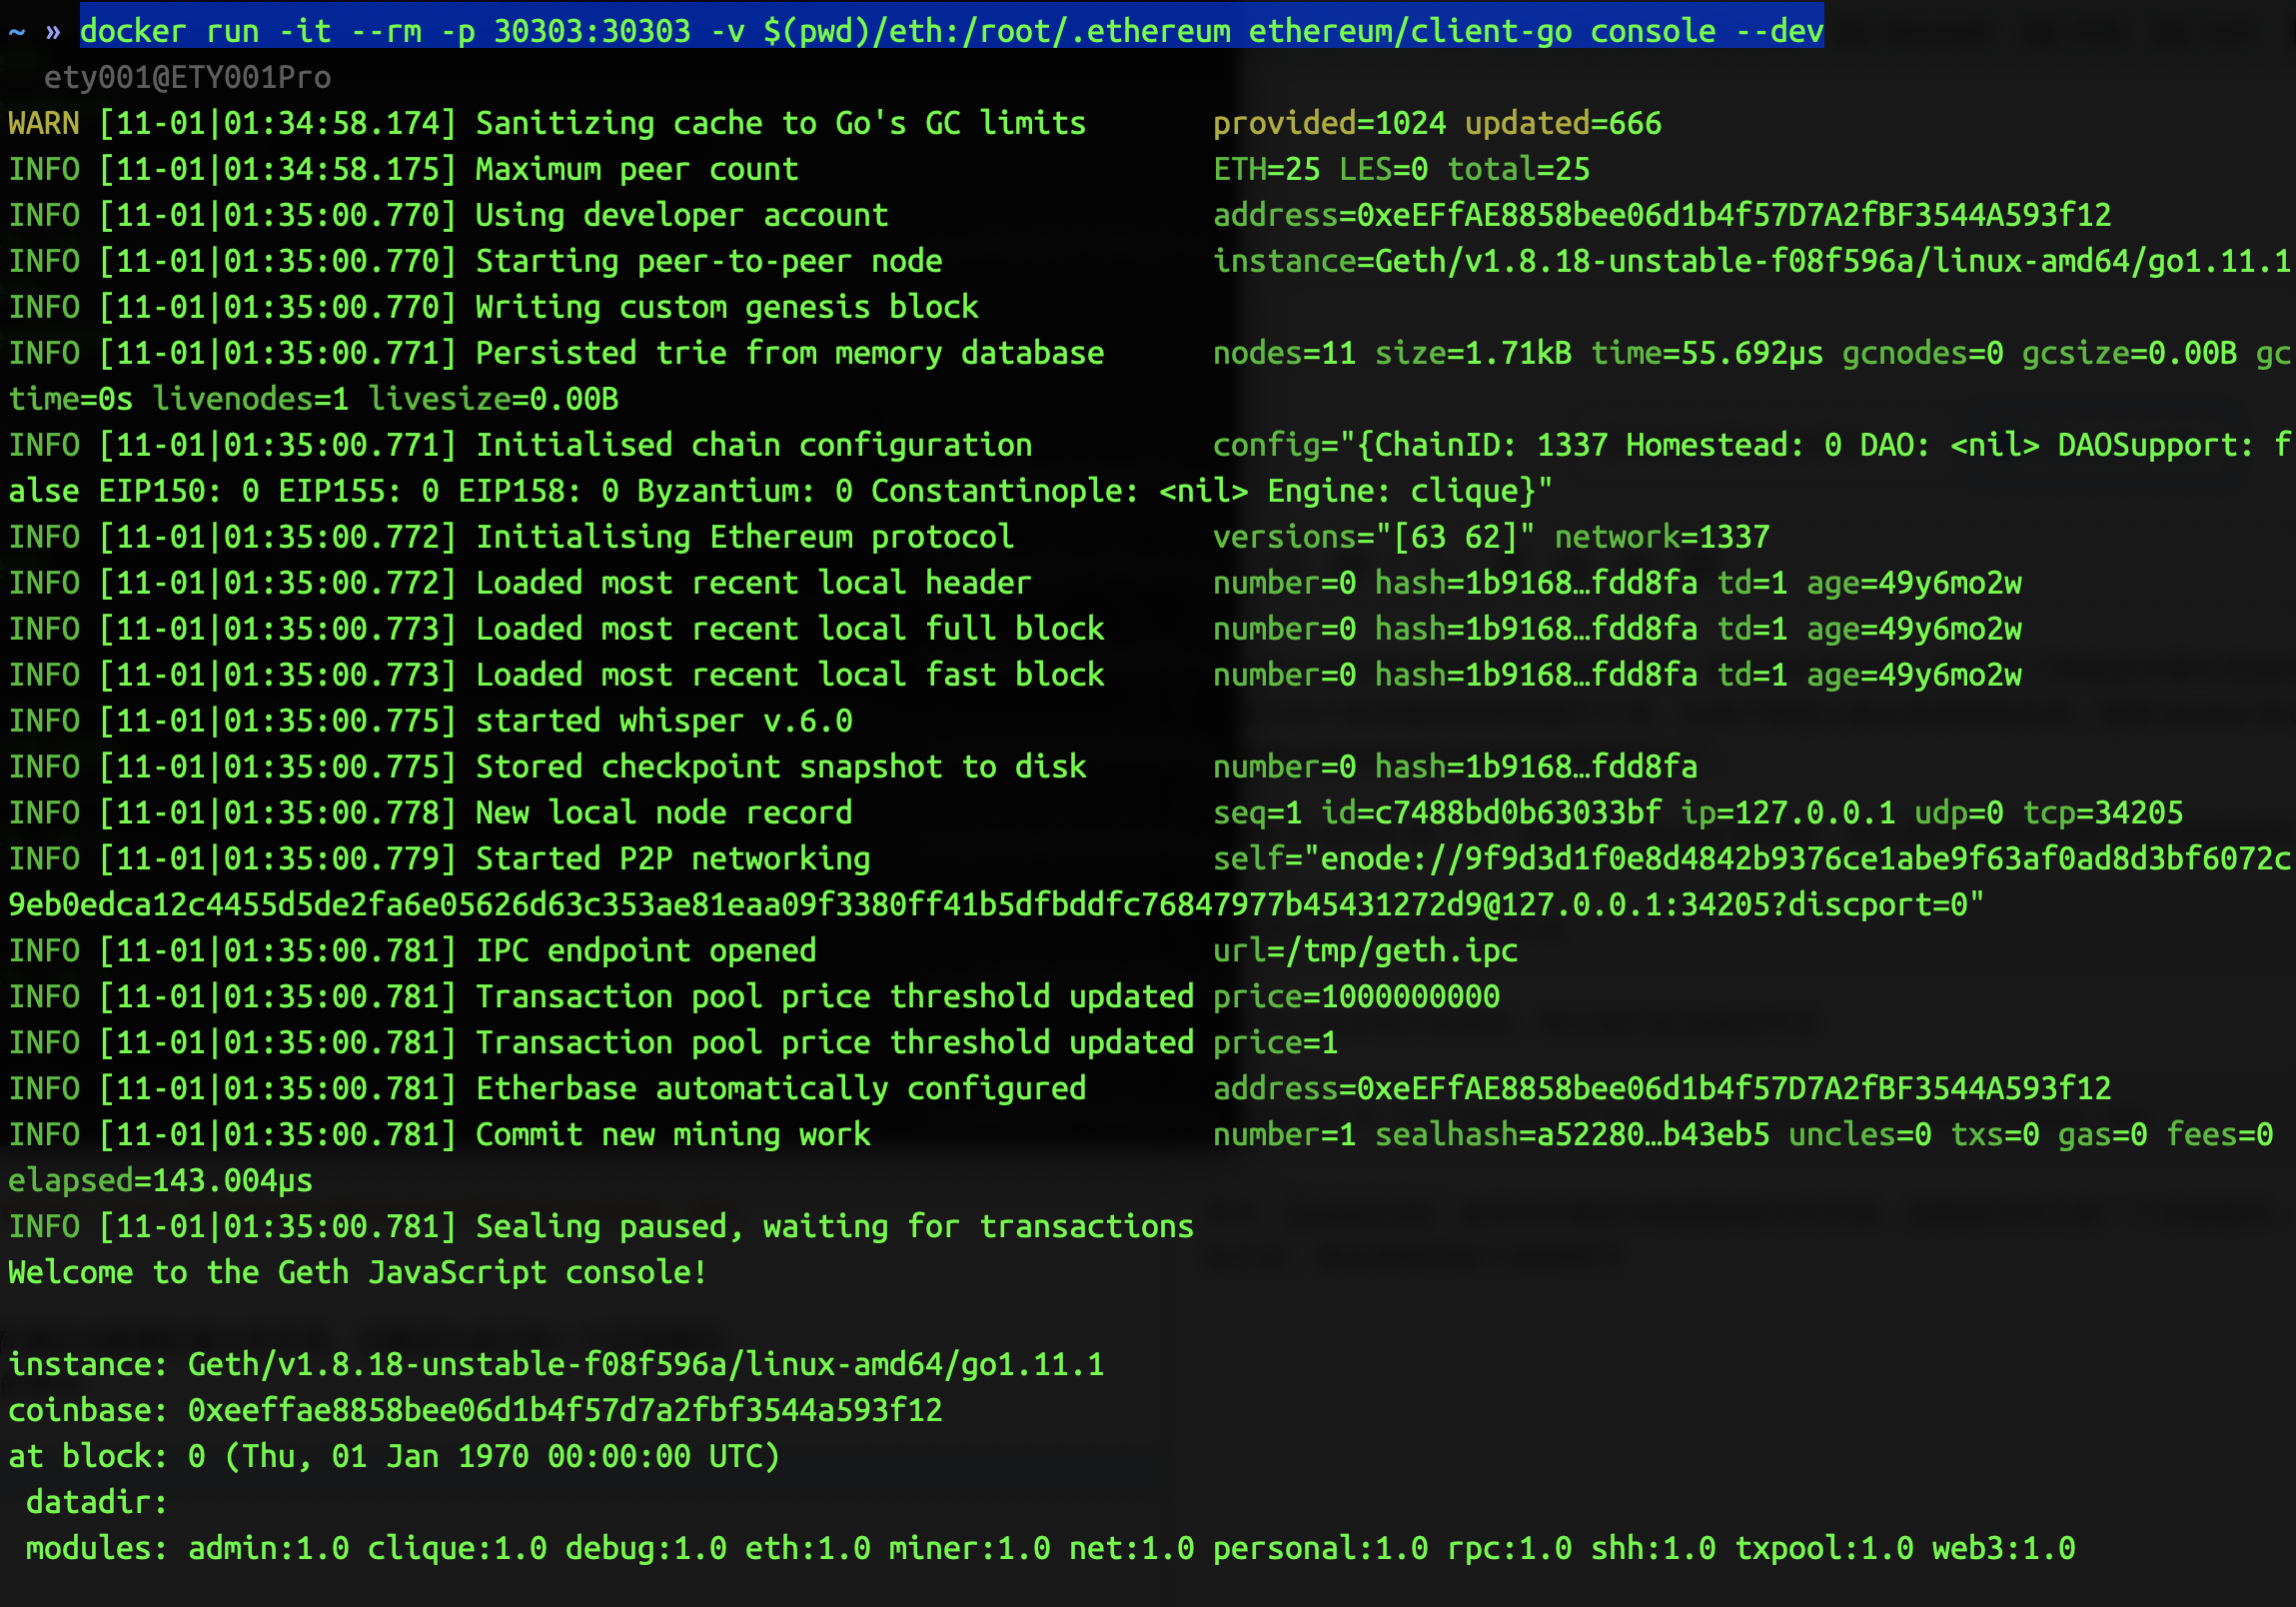
Task: Click the console 'instance: Geth/v1.8.18' line
Action: tap(556, 1365)
